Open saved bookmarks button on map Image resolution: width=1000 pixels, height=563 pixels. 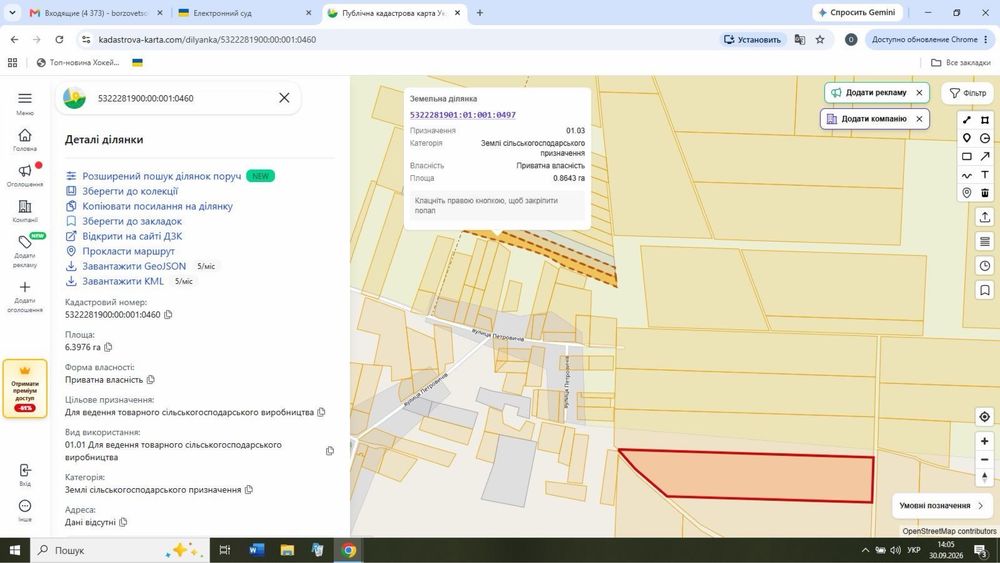coord(985,290)
